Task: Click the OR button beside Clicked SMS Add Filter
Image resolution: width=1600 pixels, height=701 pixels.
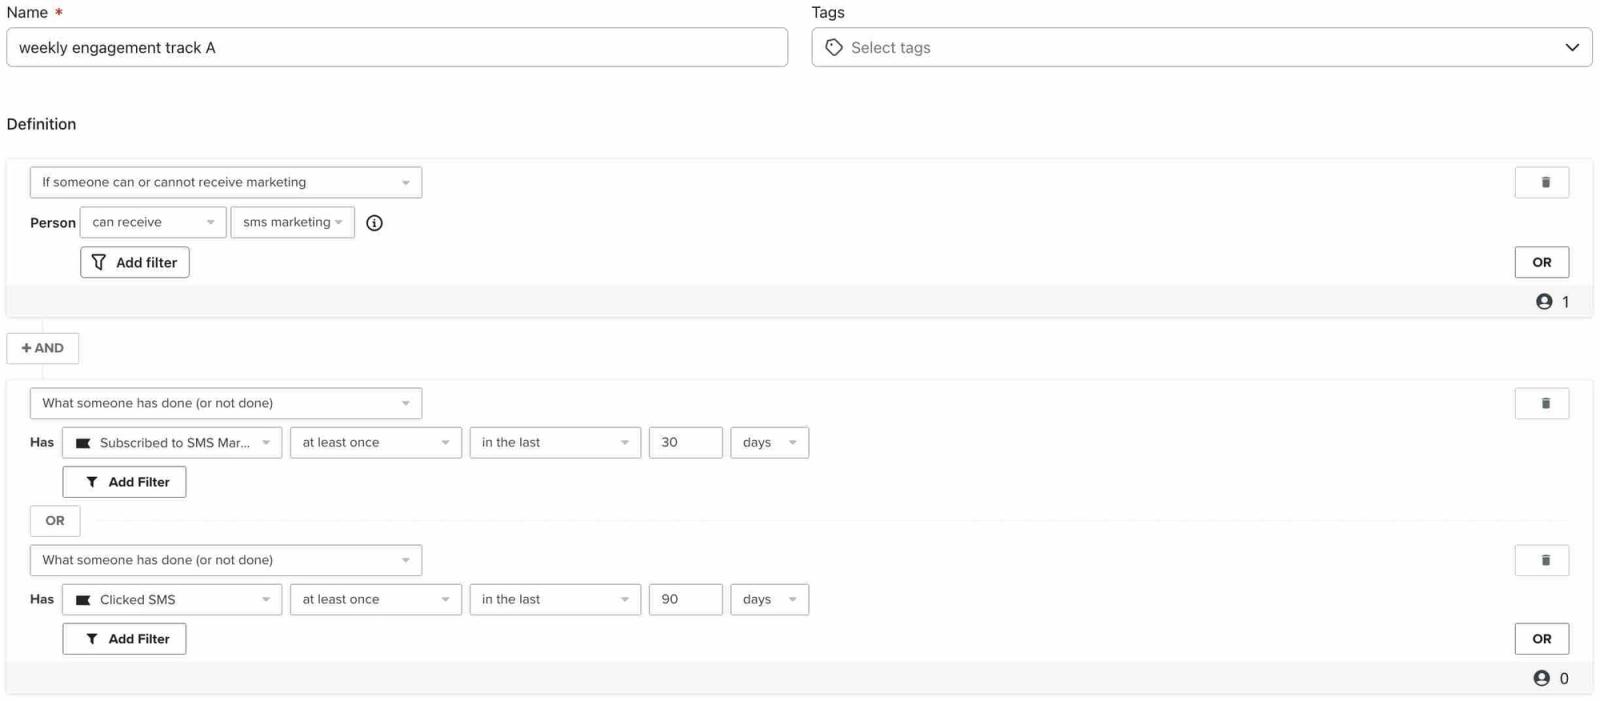Action: [1541, 639]
